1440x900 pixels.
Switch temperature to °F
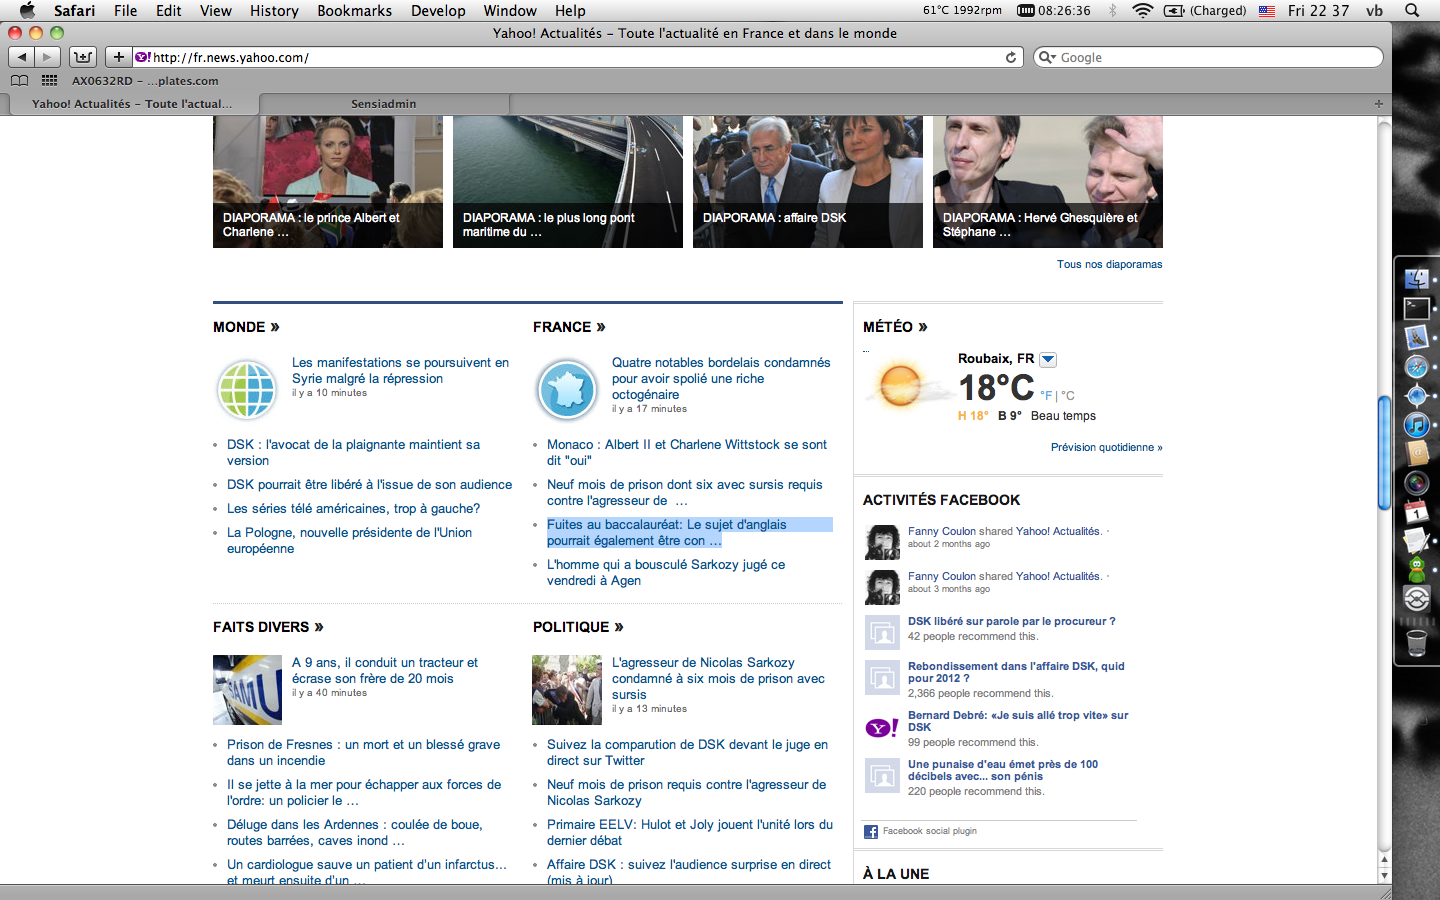click(x=1046, y=396)
